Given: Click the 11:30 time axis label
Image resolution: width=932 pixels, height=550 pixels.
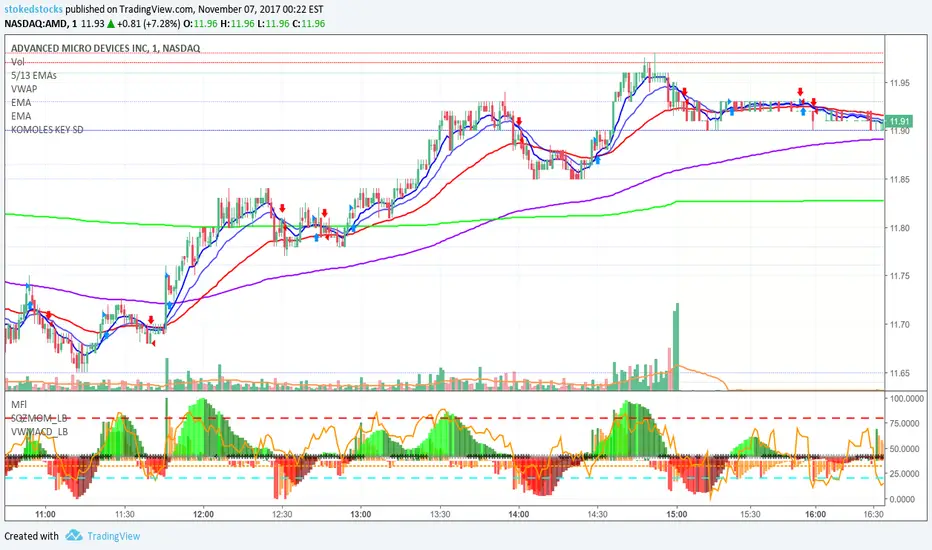Looking at the screenshot, I should [124, 514].
